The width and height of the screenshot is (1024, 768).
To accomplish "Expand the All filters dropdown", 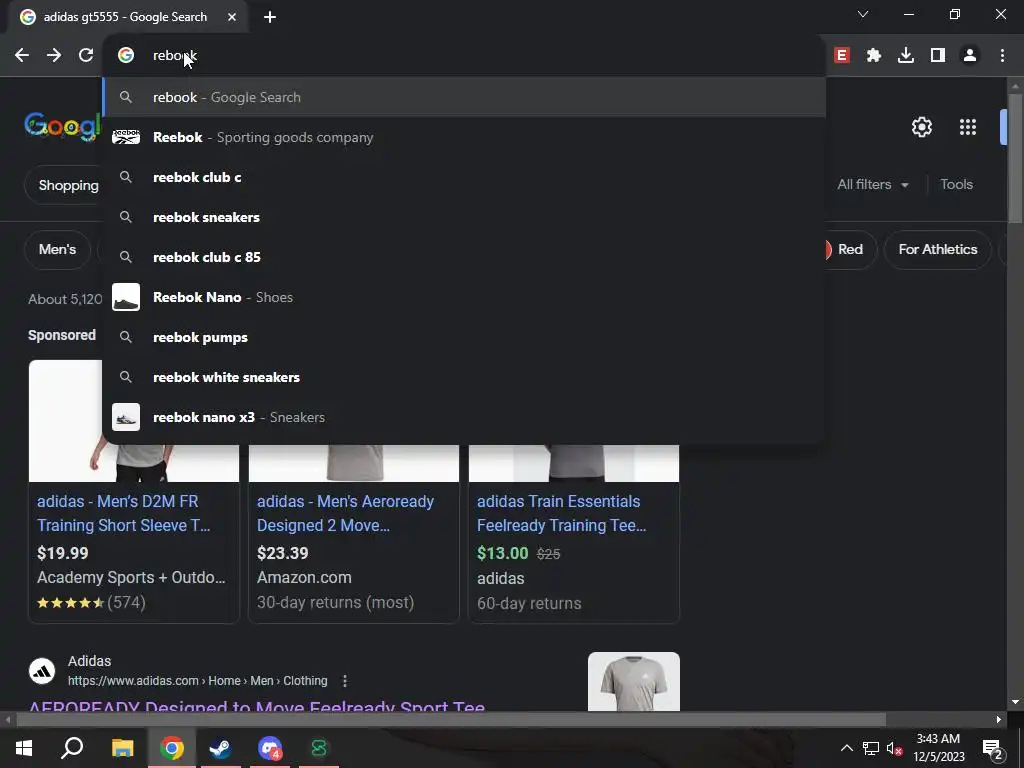I will (x=872, y=185).
